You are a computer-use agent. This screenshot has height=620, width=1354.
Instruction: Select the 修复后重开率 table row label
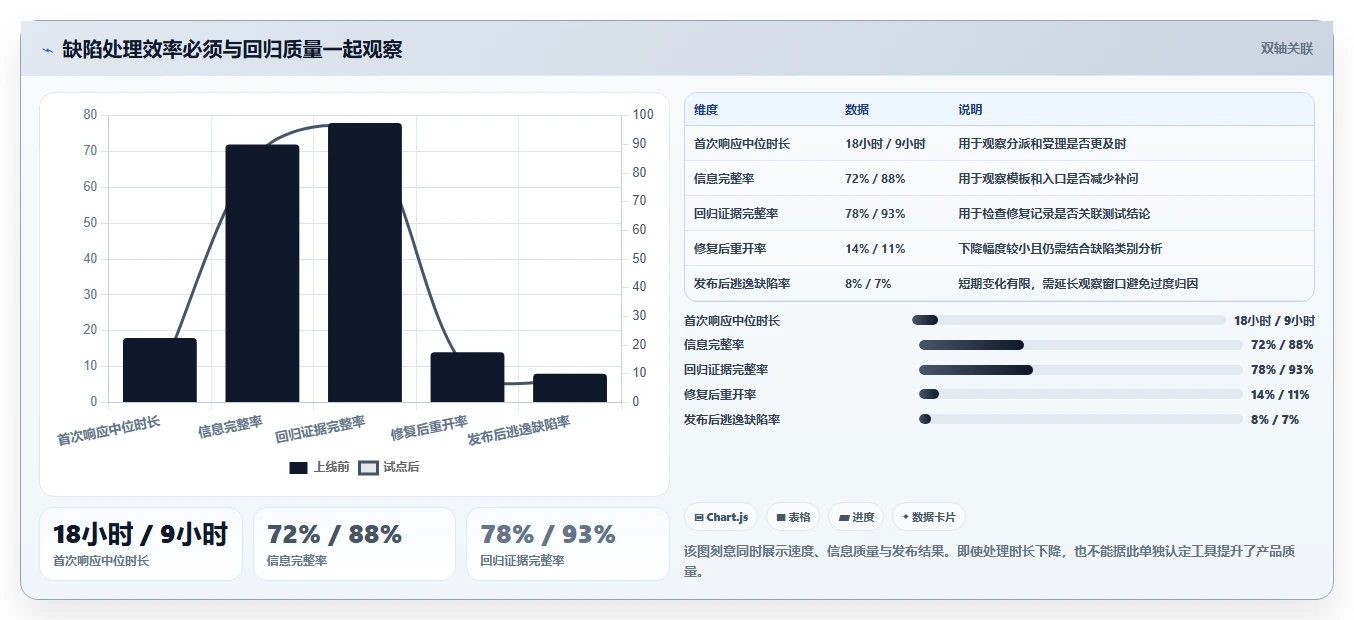(x=730, y=249)
